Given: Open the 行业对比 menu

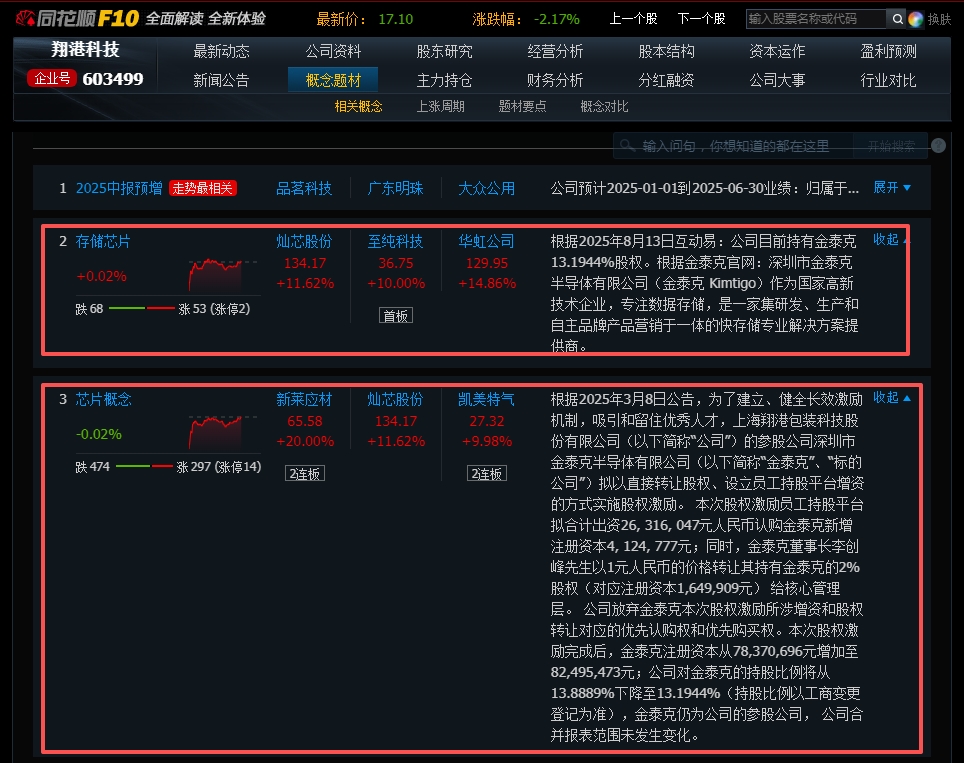Looking at the screenshot, I should (x=888, y=80).
